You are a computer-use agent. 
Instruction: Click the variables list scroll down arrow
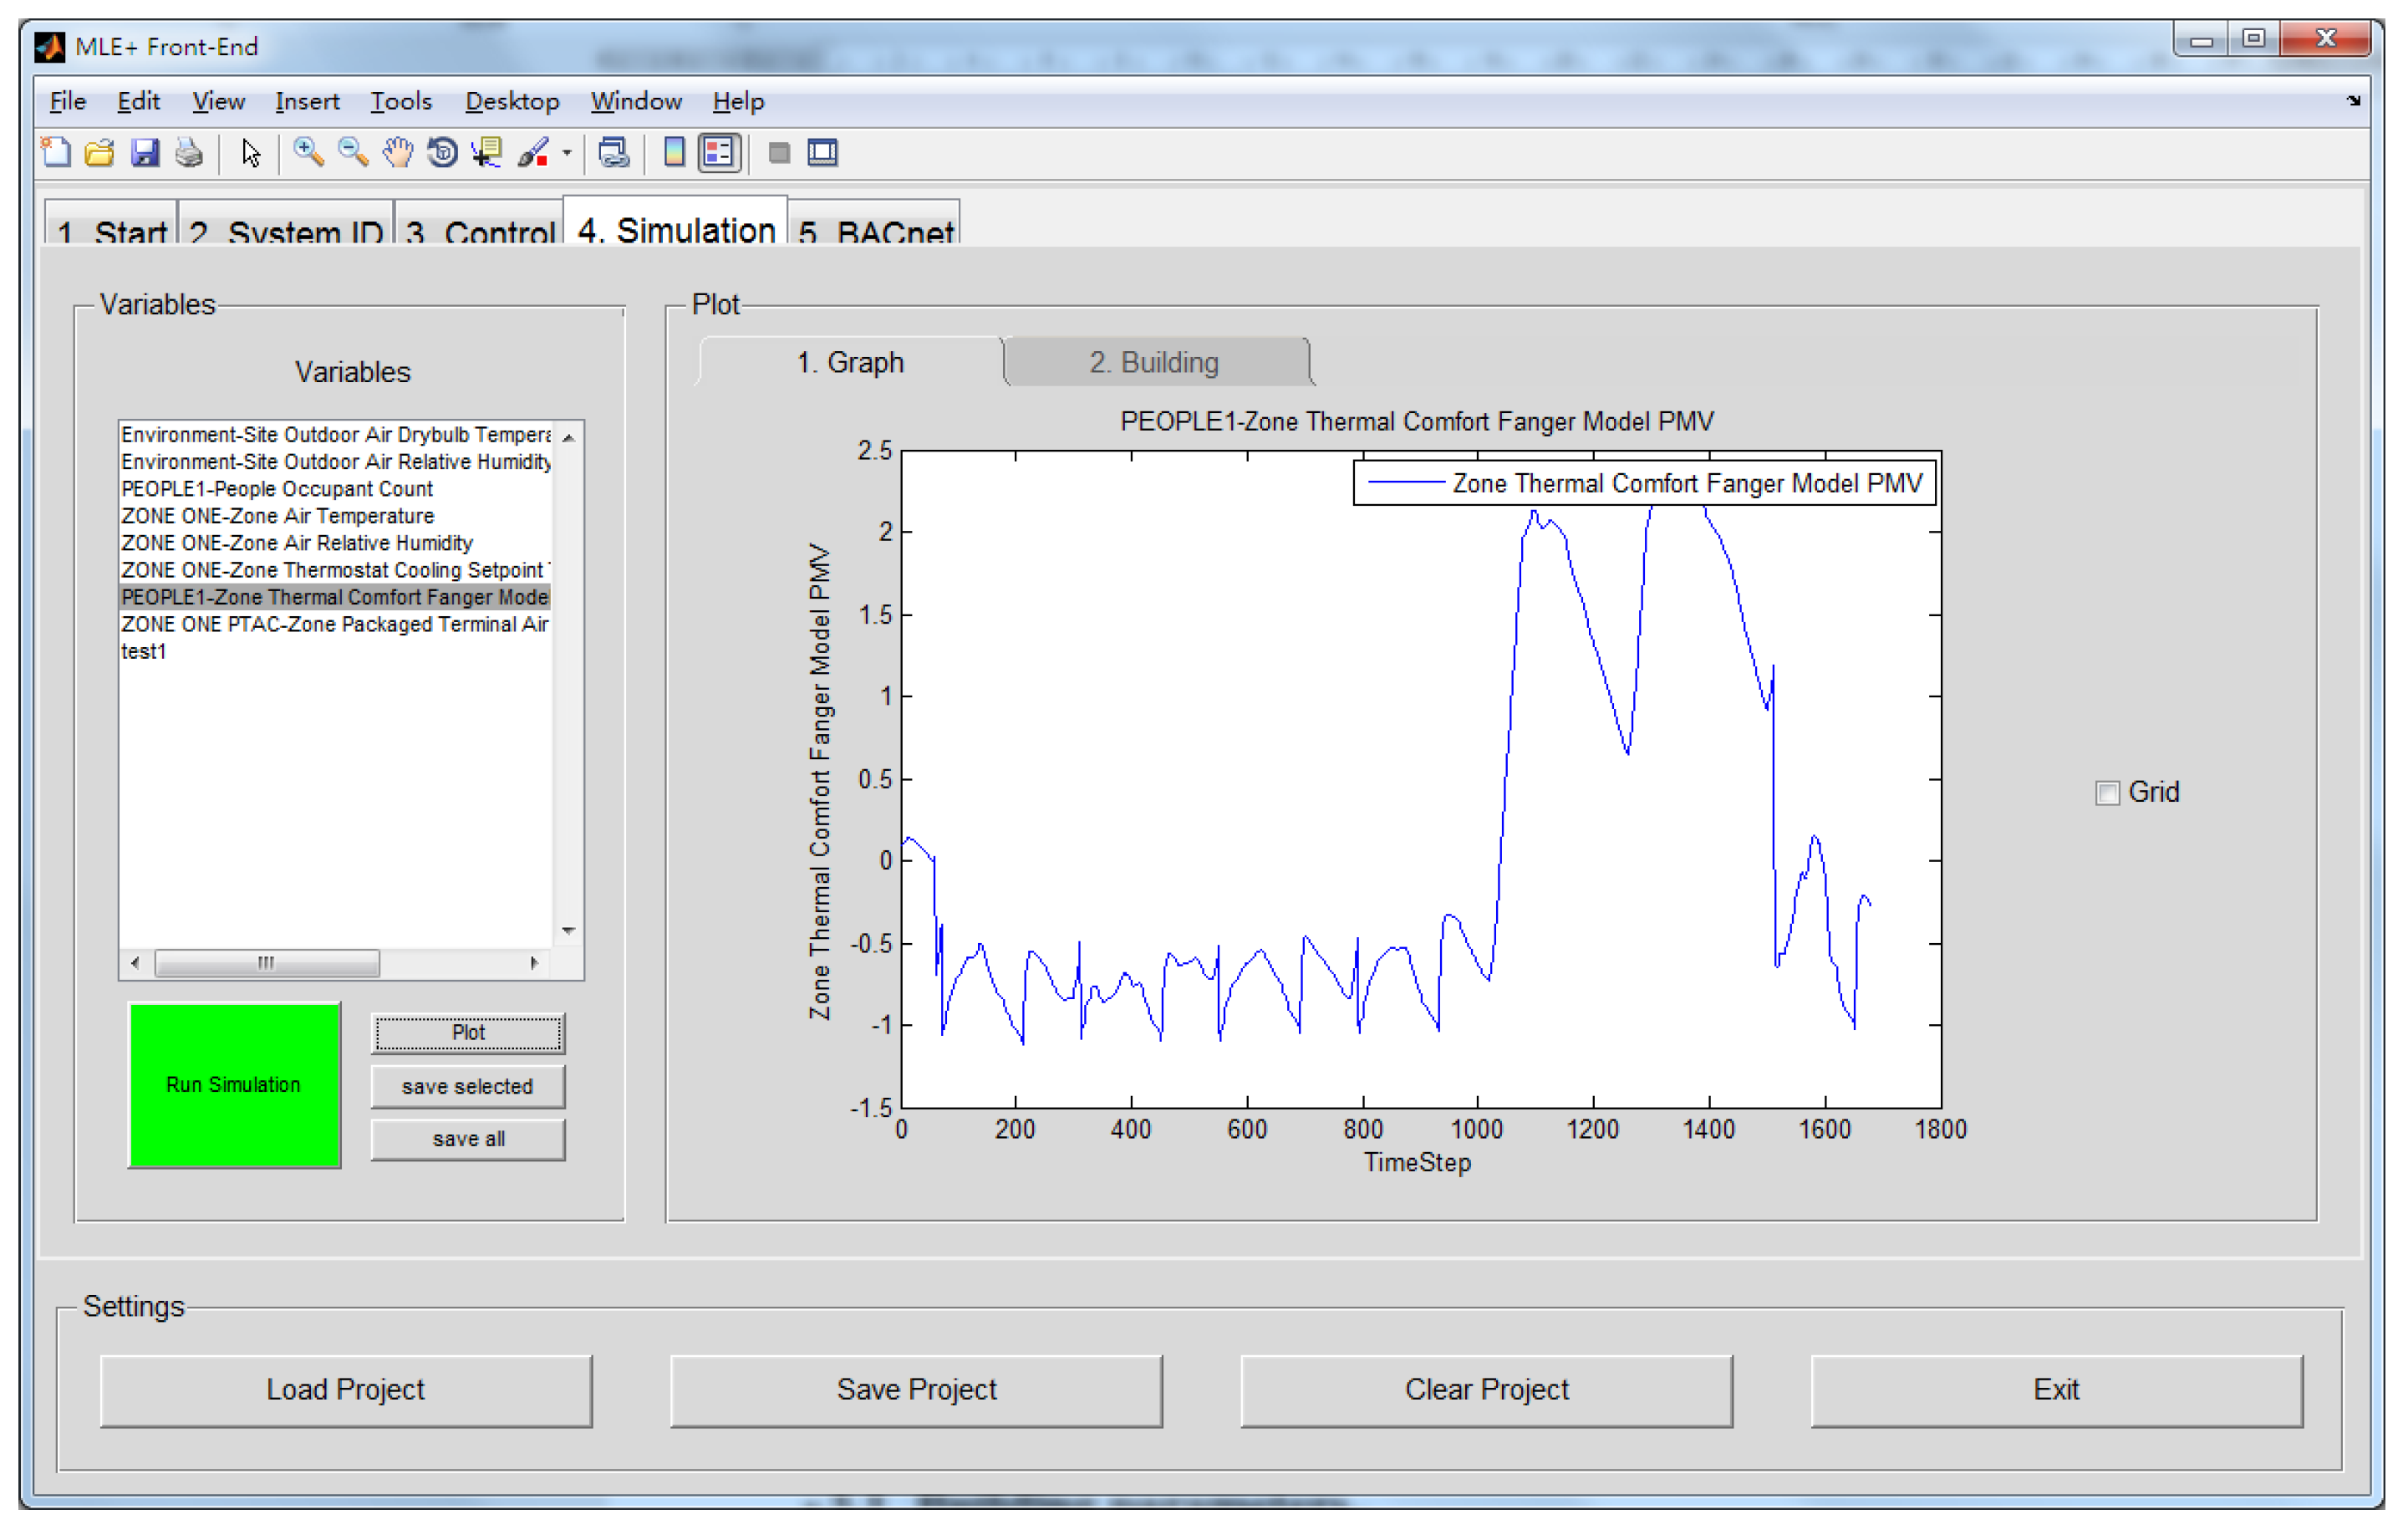pyautogui.click(x=568, y=931)
